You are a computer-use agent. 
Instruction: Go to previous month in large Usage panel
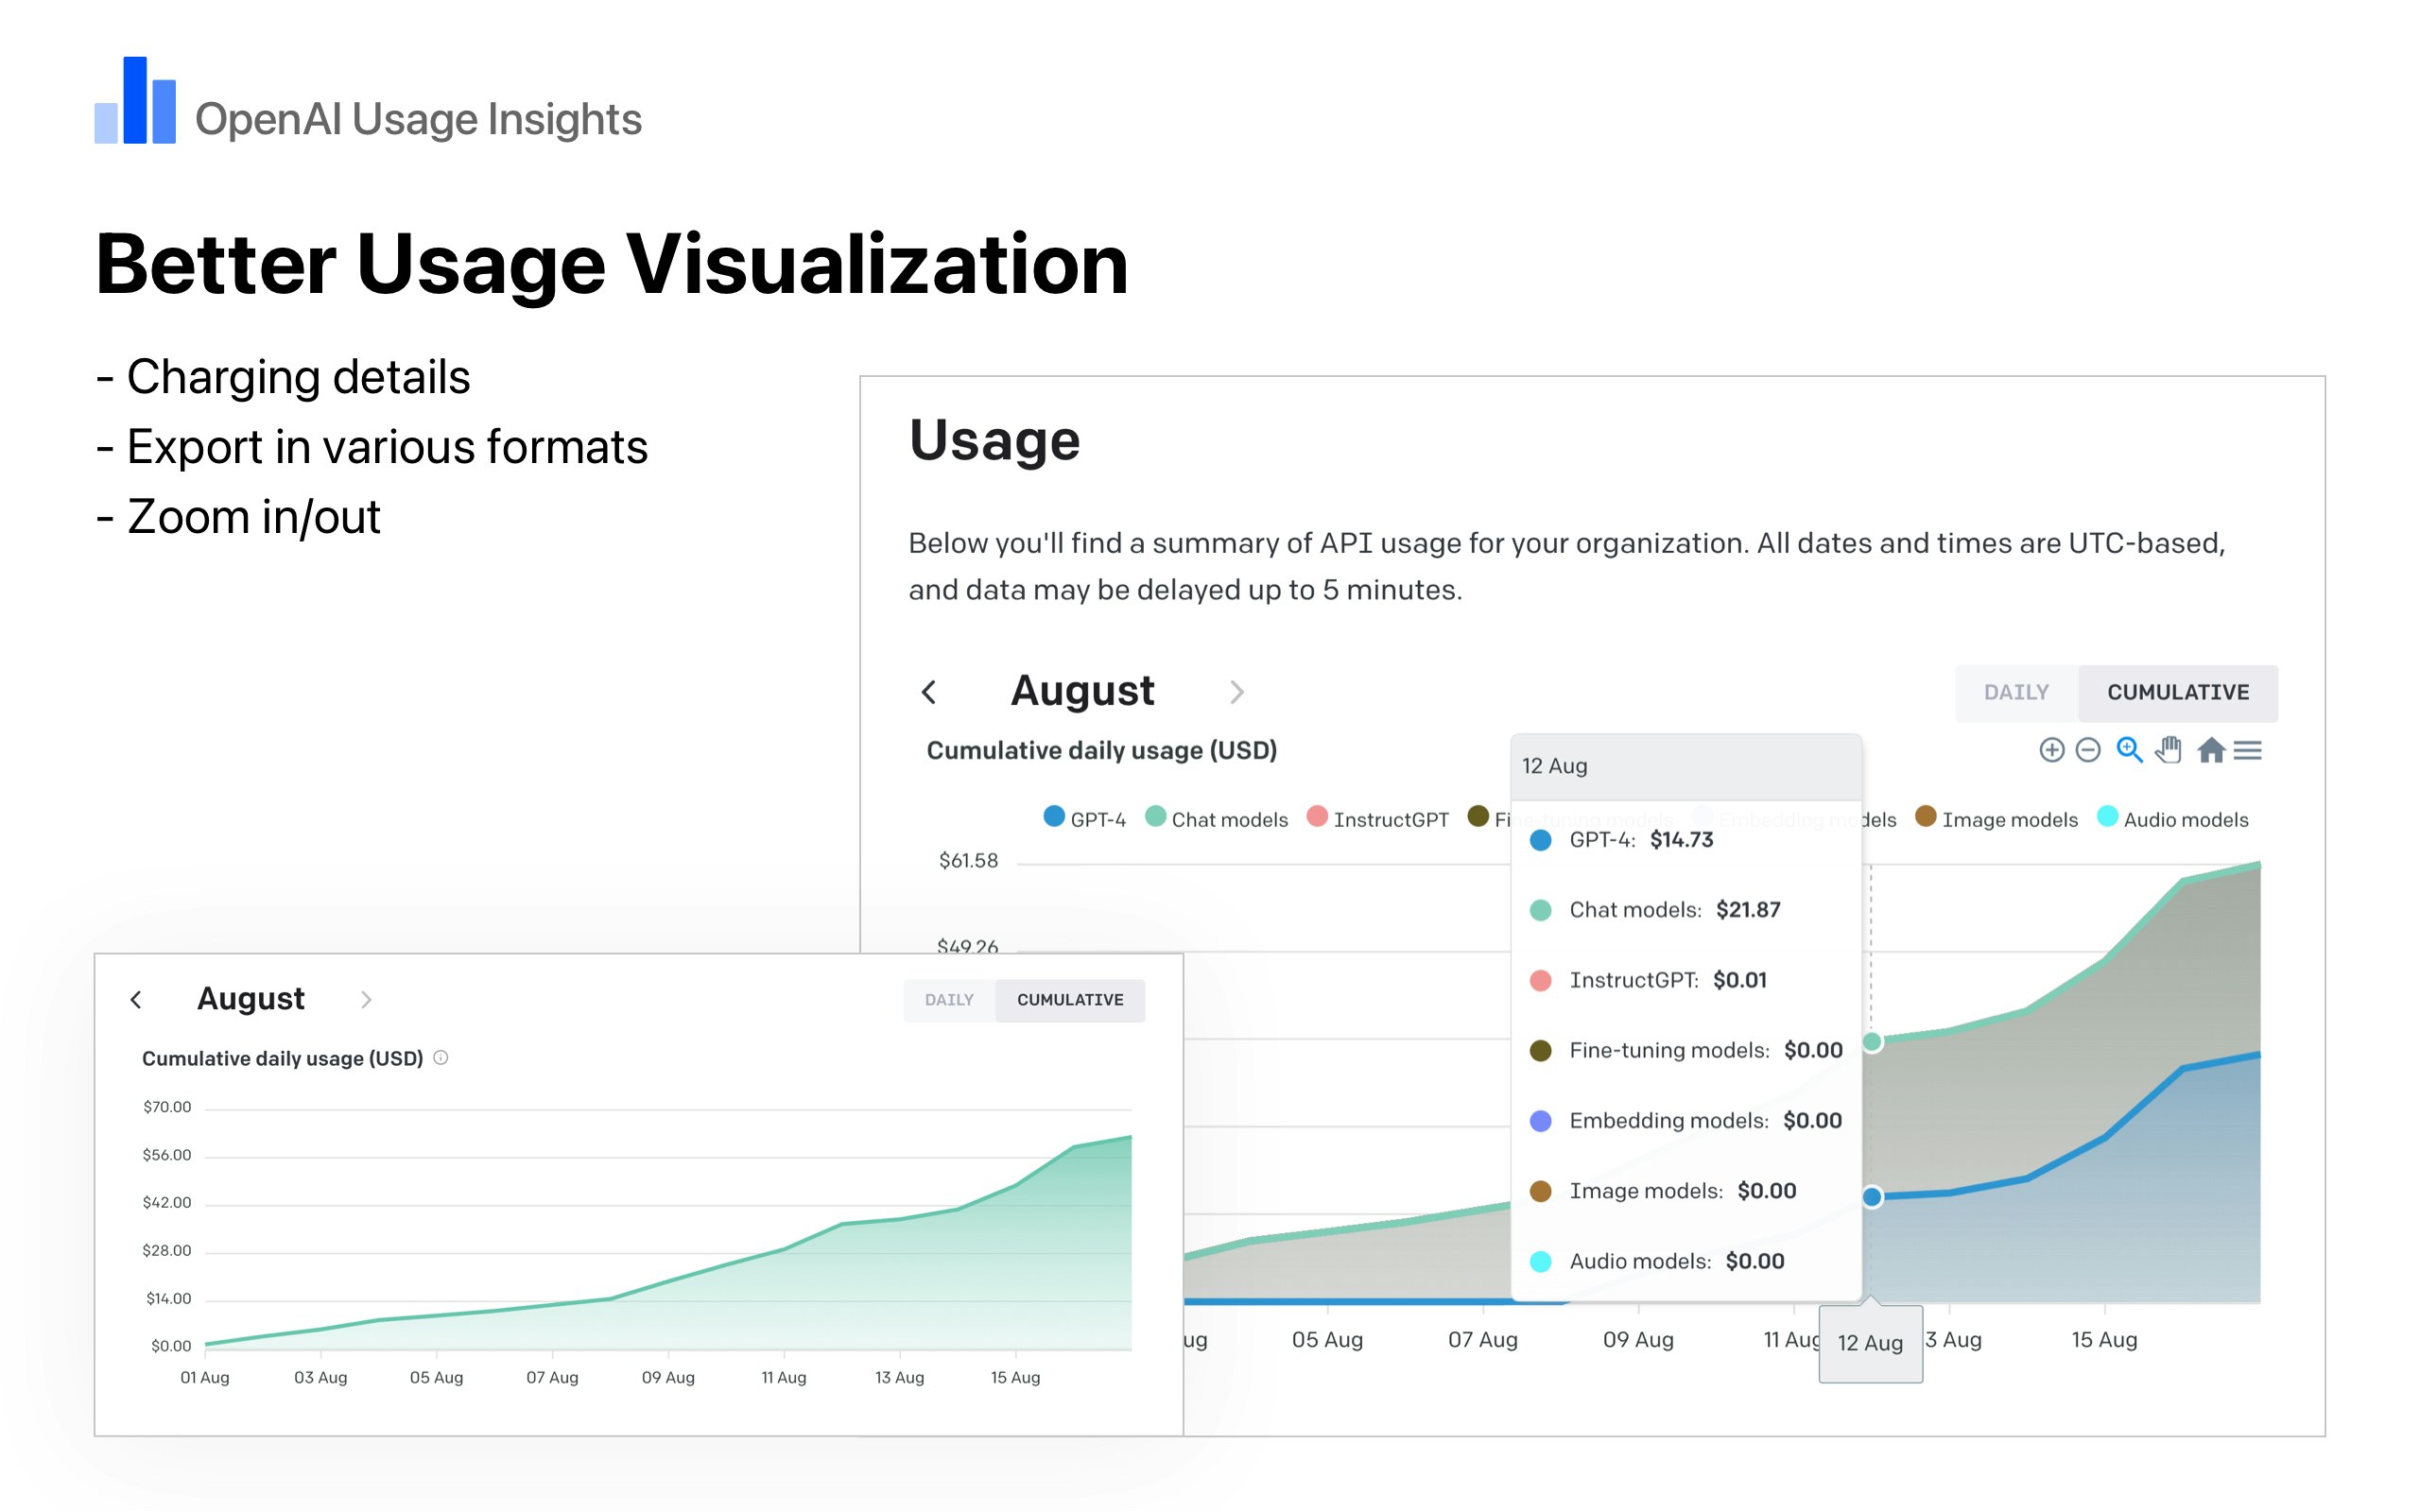[x=929, y=692]
